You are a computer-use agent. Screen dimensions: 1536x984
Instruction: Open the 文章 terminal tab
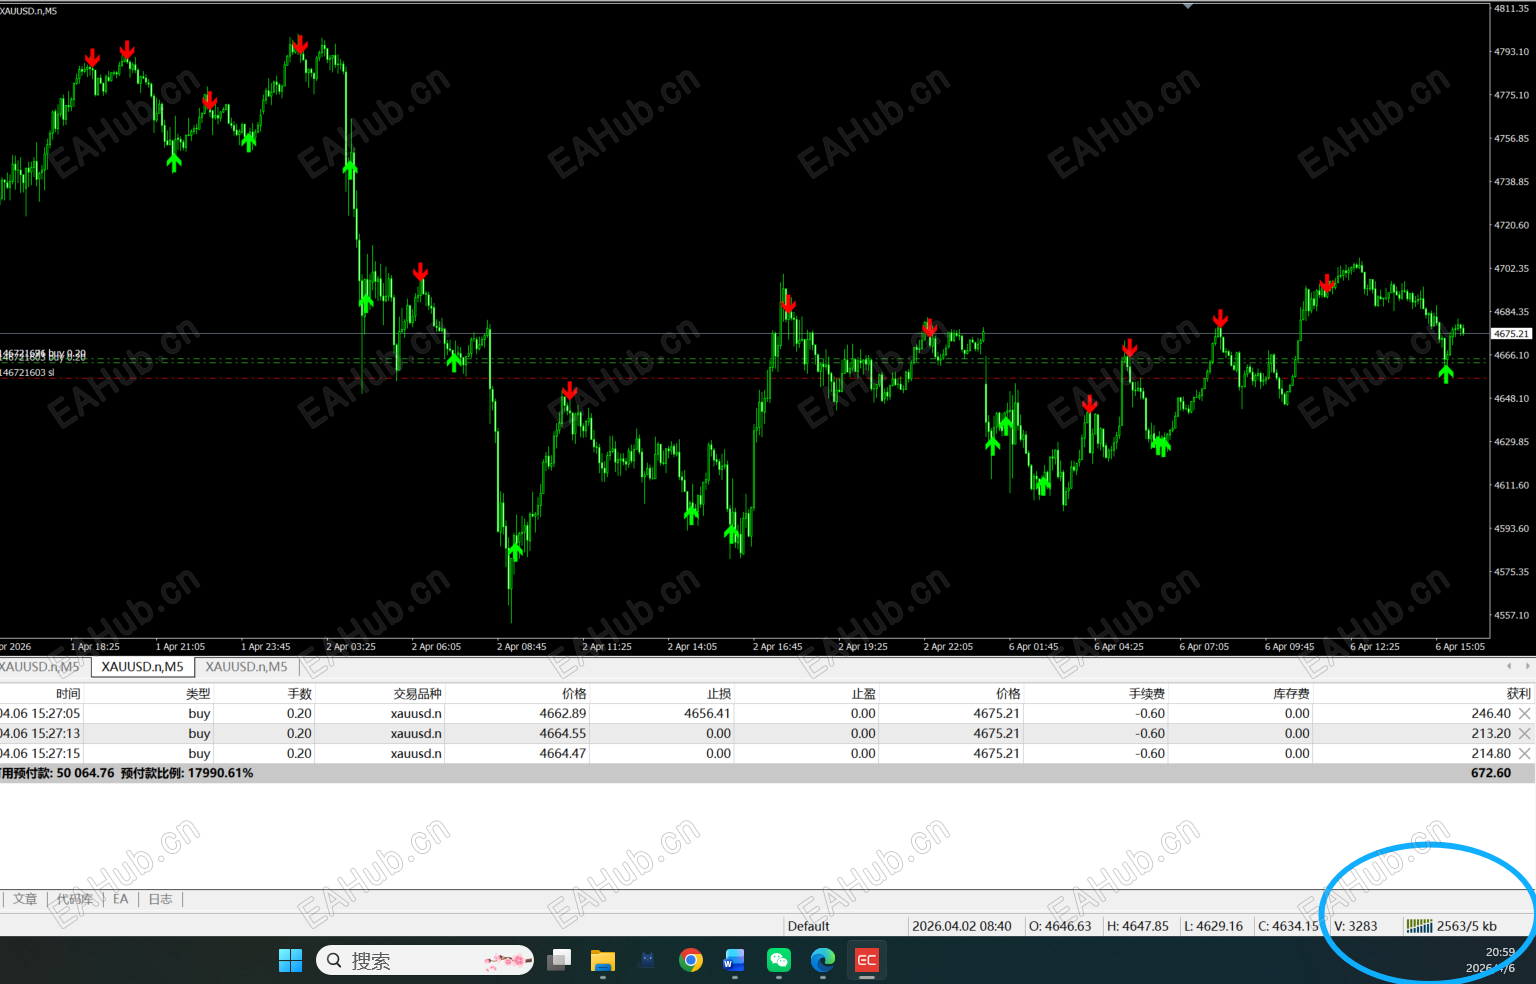(25, 899)
